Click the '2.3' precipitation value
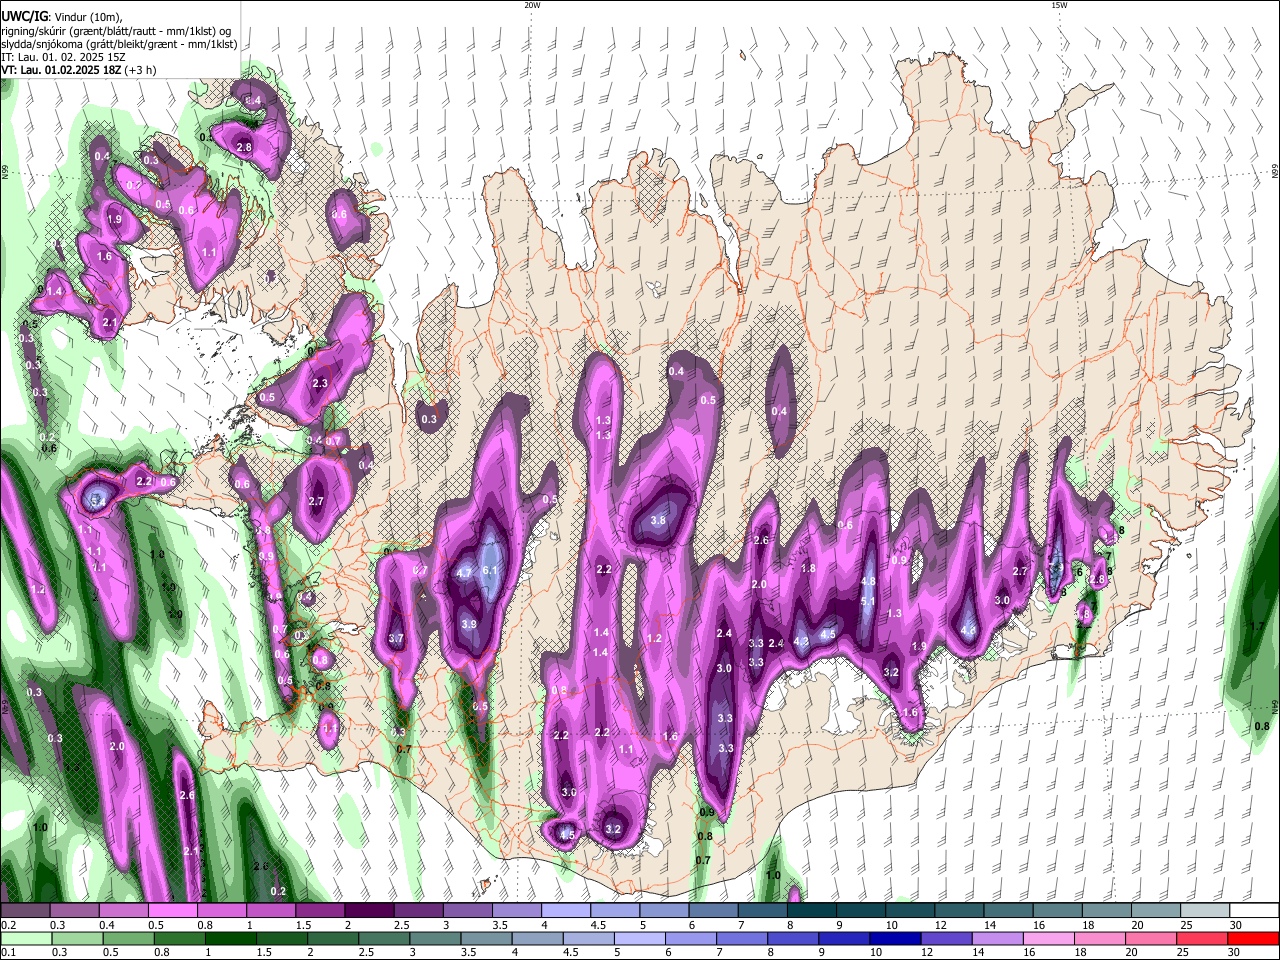 pyautogui.click(x=321, y=383)
